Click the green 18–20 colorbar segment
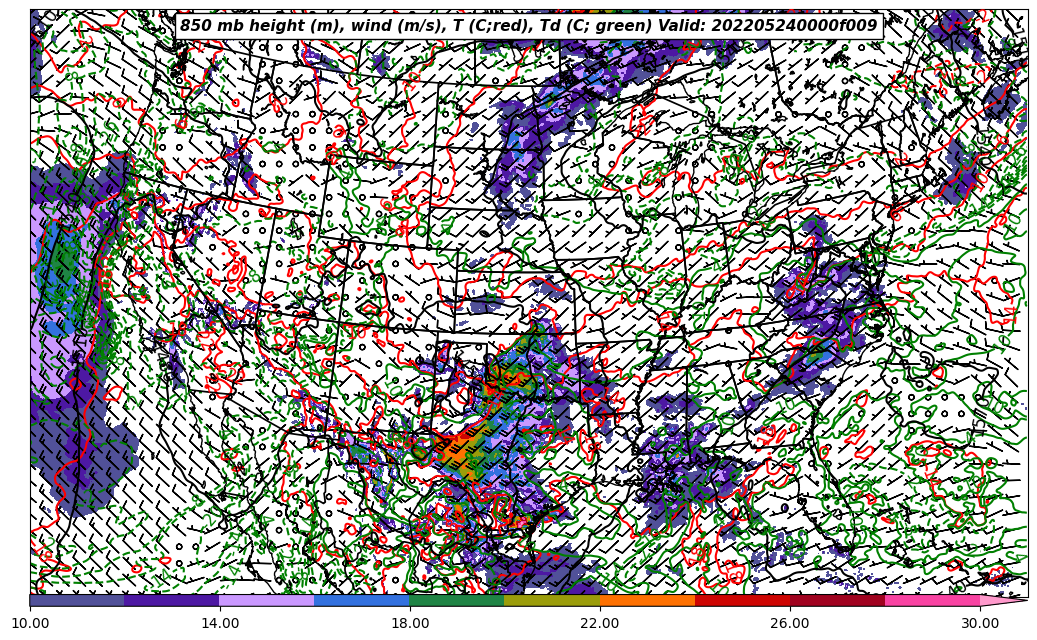Viewport: 1037px width, 640px height. click(457, 600)
